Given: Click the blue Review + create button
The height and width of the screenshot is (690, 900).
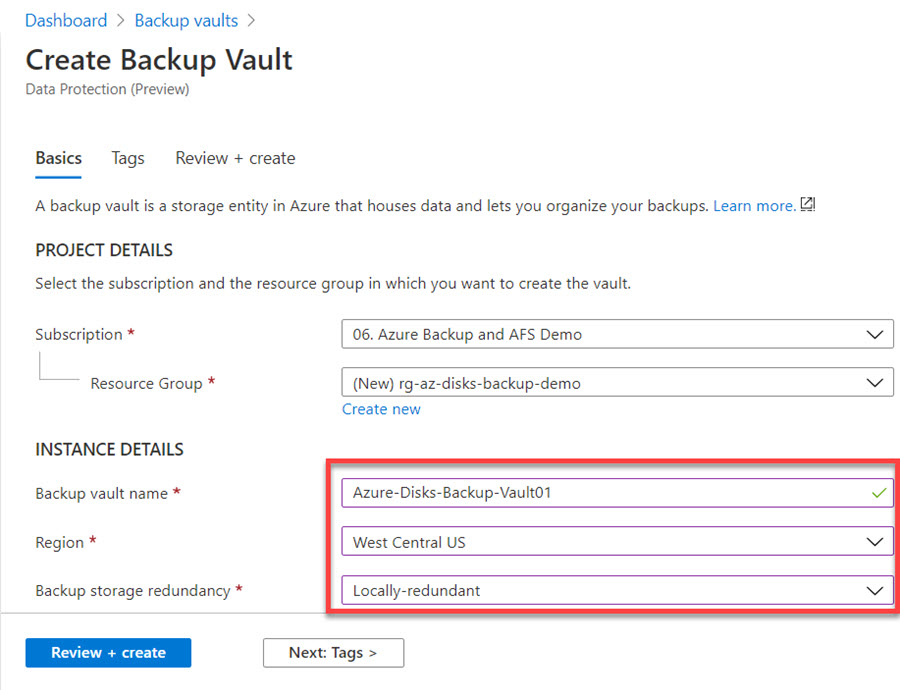Looking at the screenshot, I should coord(108,653).
